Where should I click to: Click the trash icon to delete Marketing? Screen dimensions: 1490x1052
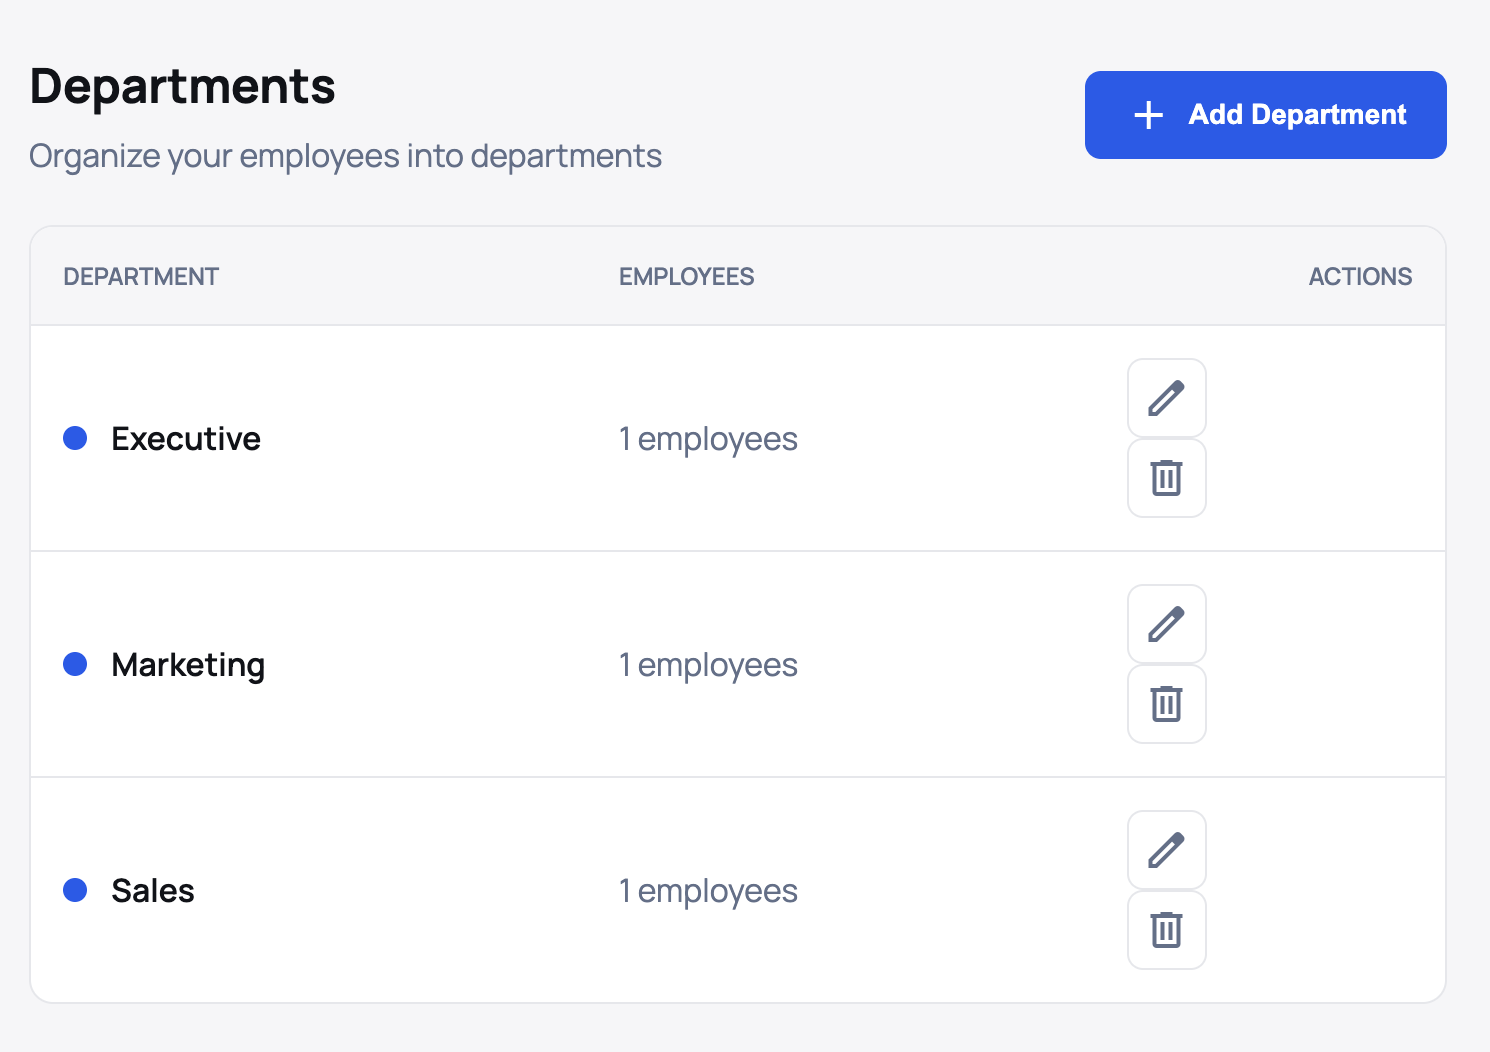(1166, 704)
